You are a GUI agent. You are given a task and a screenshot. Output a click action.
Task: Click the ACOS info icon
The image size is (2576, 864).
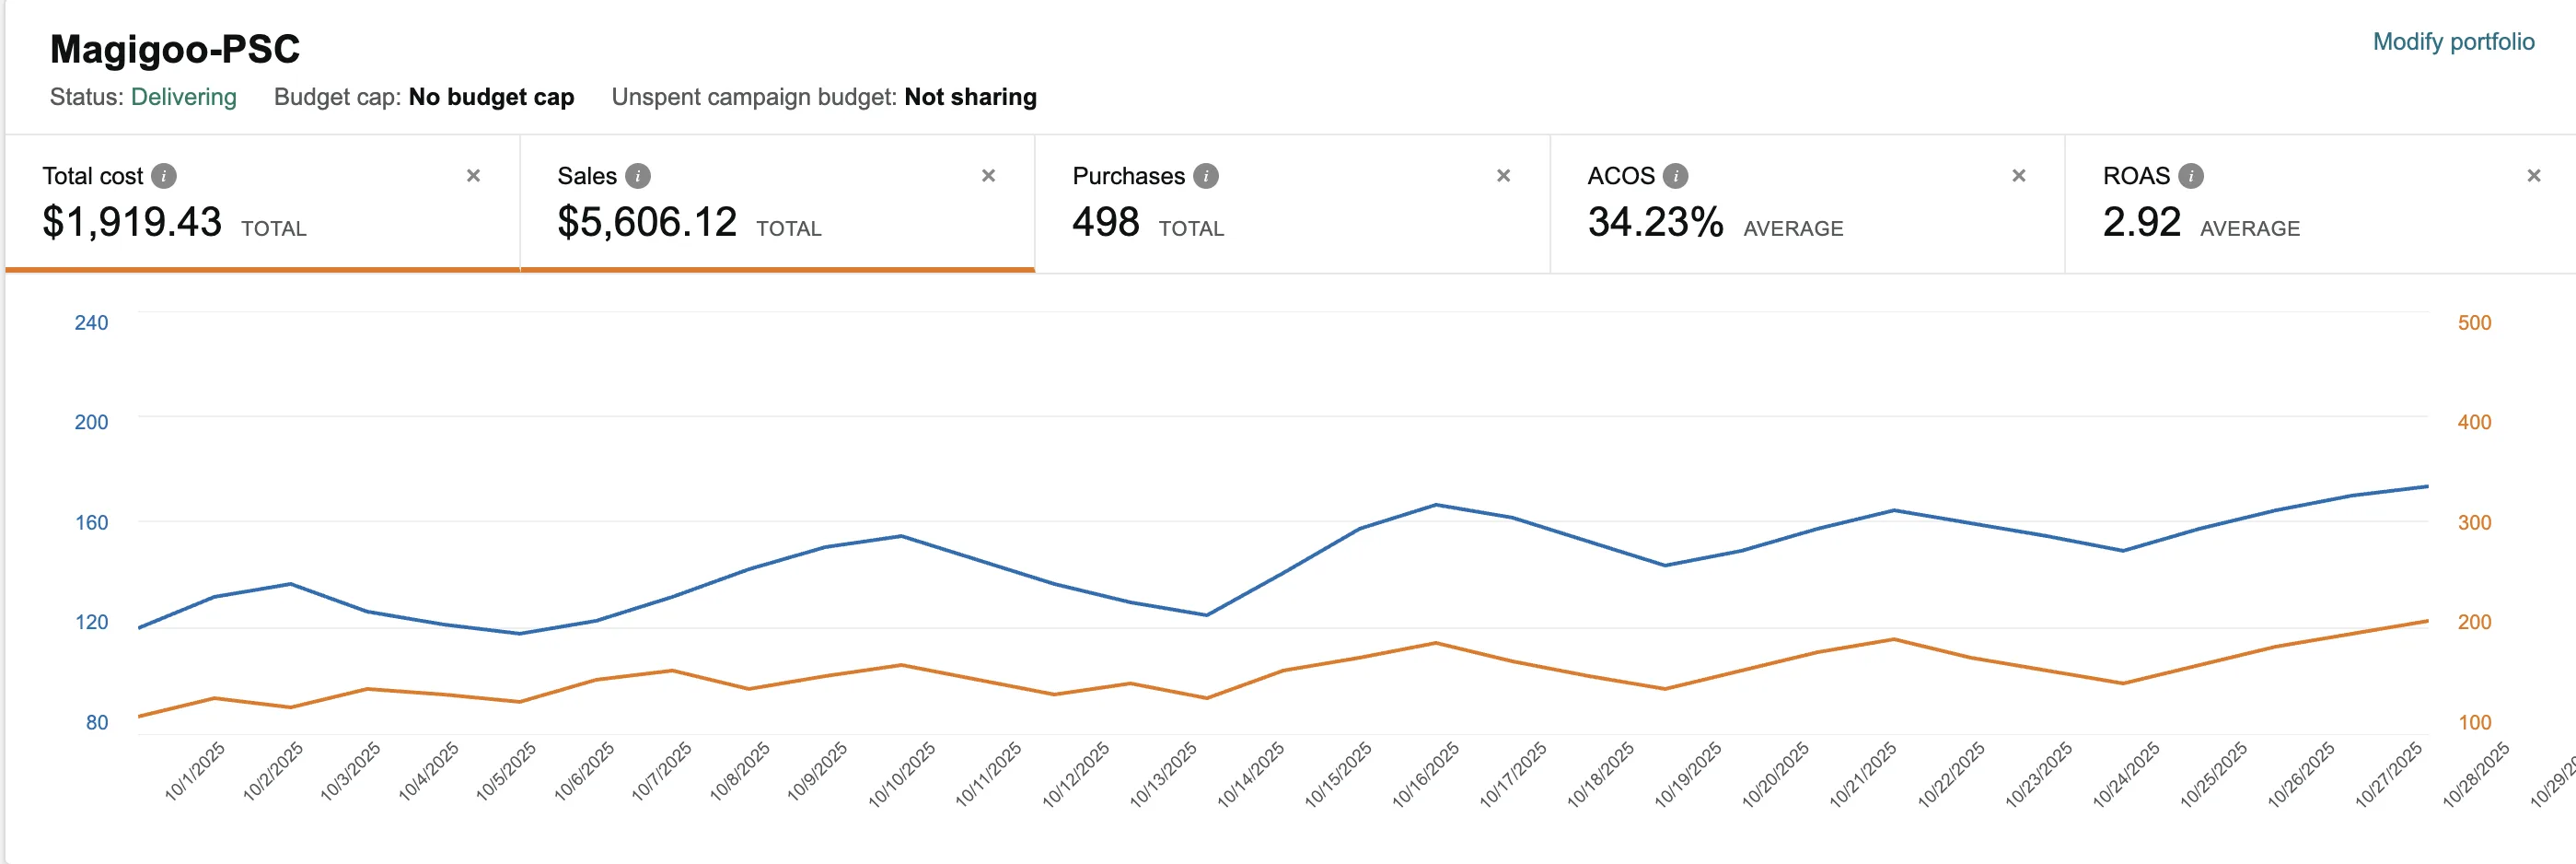1675,176
